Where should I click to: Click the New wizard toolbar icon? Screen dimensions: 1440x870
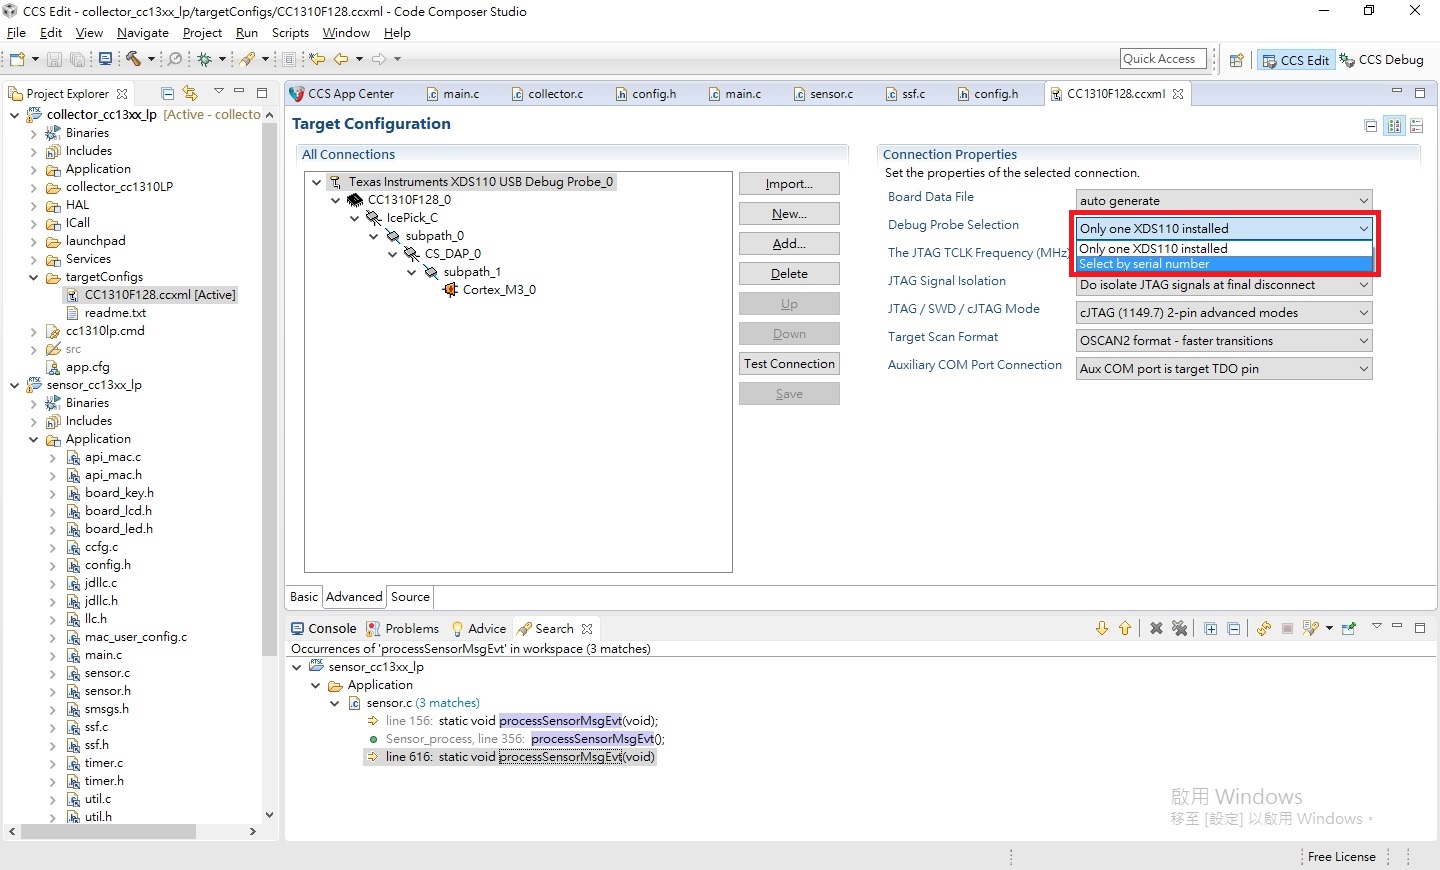click(x=17, y=60)
